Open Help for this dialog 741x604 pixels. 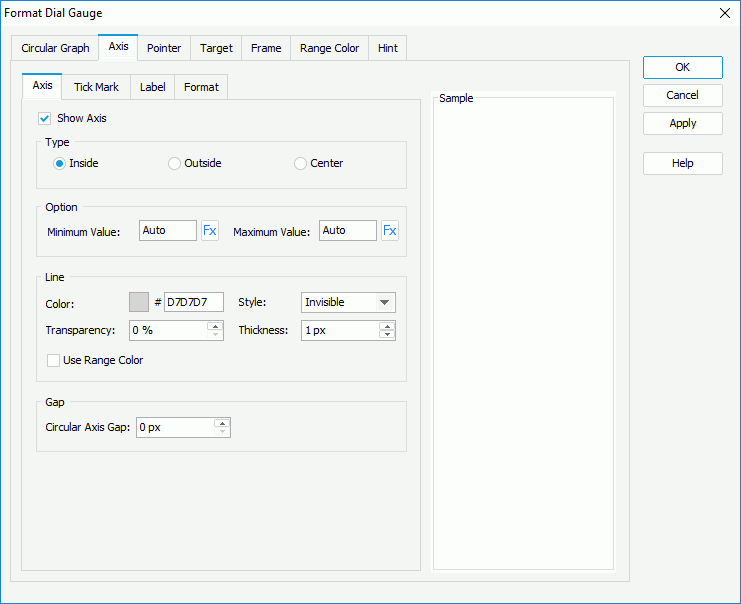(682, 163)
